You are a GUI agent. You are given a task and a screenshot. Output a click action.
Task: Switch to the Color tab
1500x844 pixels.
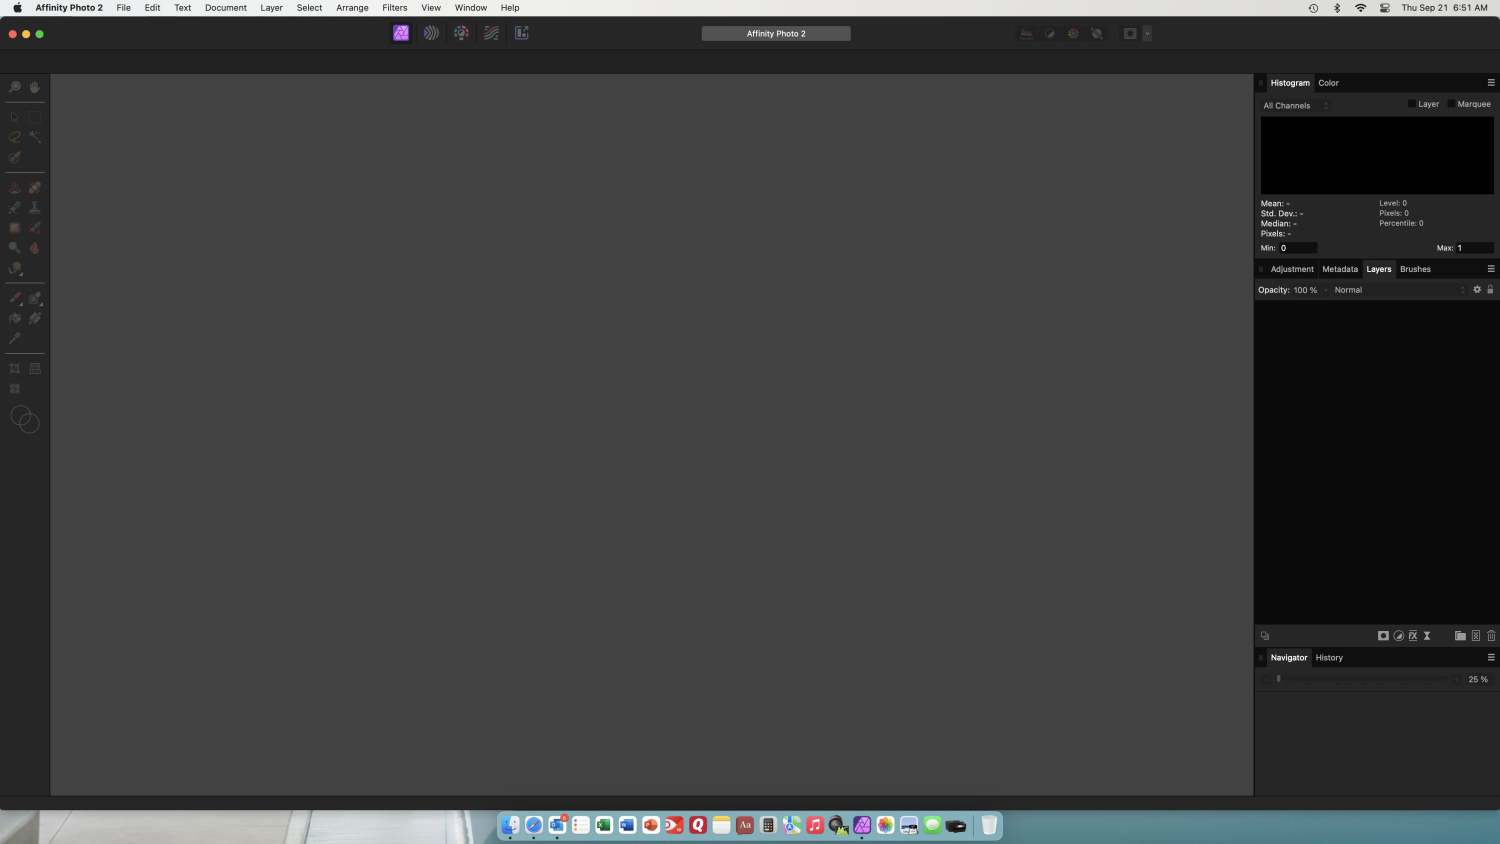[x=1328, y=82]
